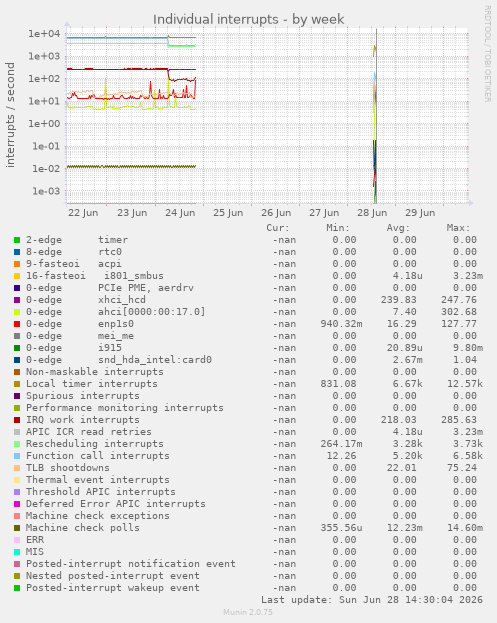Click the 'PCIe PME, aerdrv' legend label
Image resolution: width=497 pixels, height=623 pixels.
[146, 288]
